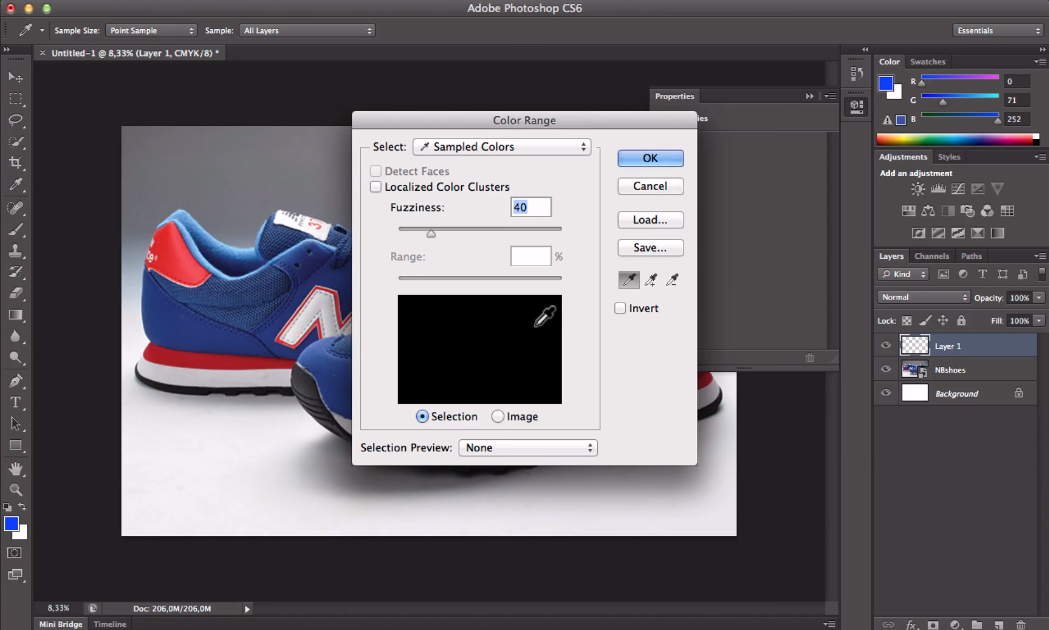This screenshot has height=630, width=1049.
Task: Open the Select Sampled Colors dropdown
Action: coord(502,147)
